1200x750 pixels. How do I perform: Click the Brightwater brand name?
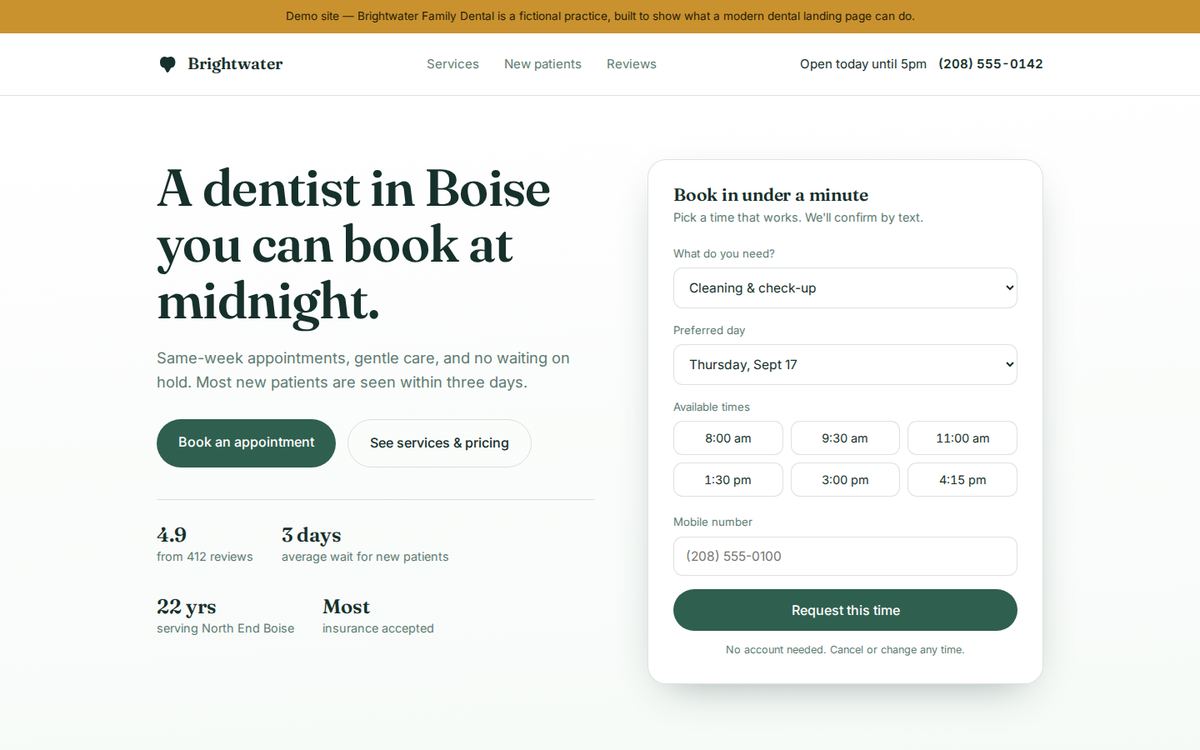[235, 64]
